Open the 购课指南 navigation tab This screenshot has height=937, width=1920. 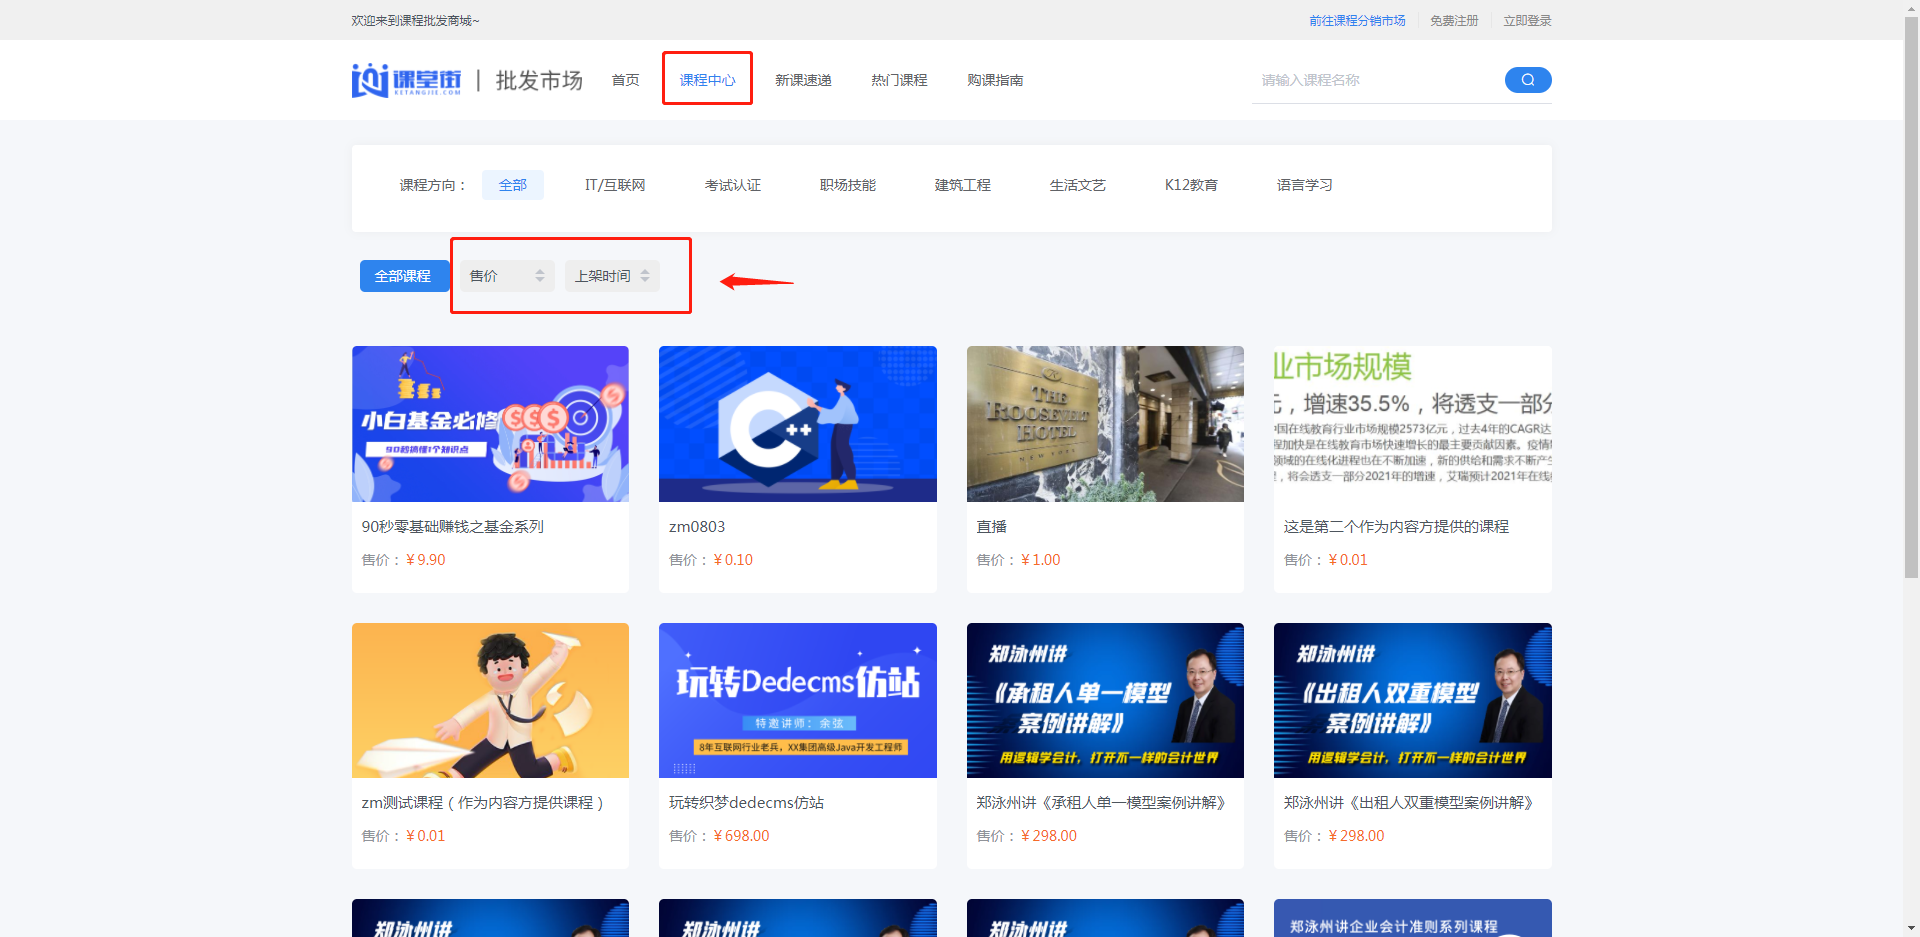pos(995,80)
